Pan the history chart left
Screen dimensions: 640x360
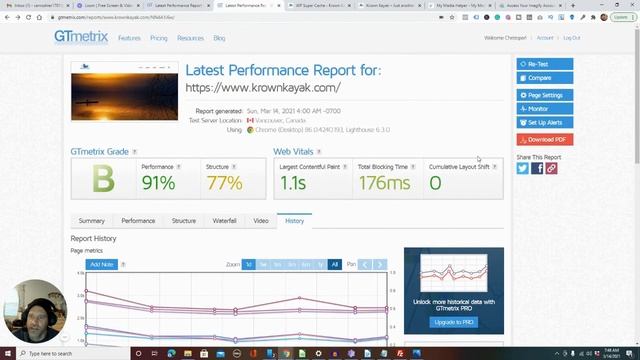coord(365,264)
